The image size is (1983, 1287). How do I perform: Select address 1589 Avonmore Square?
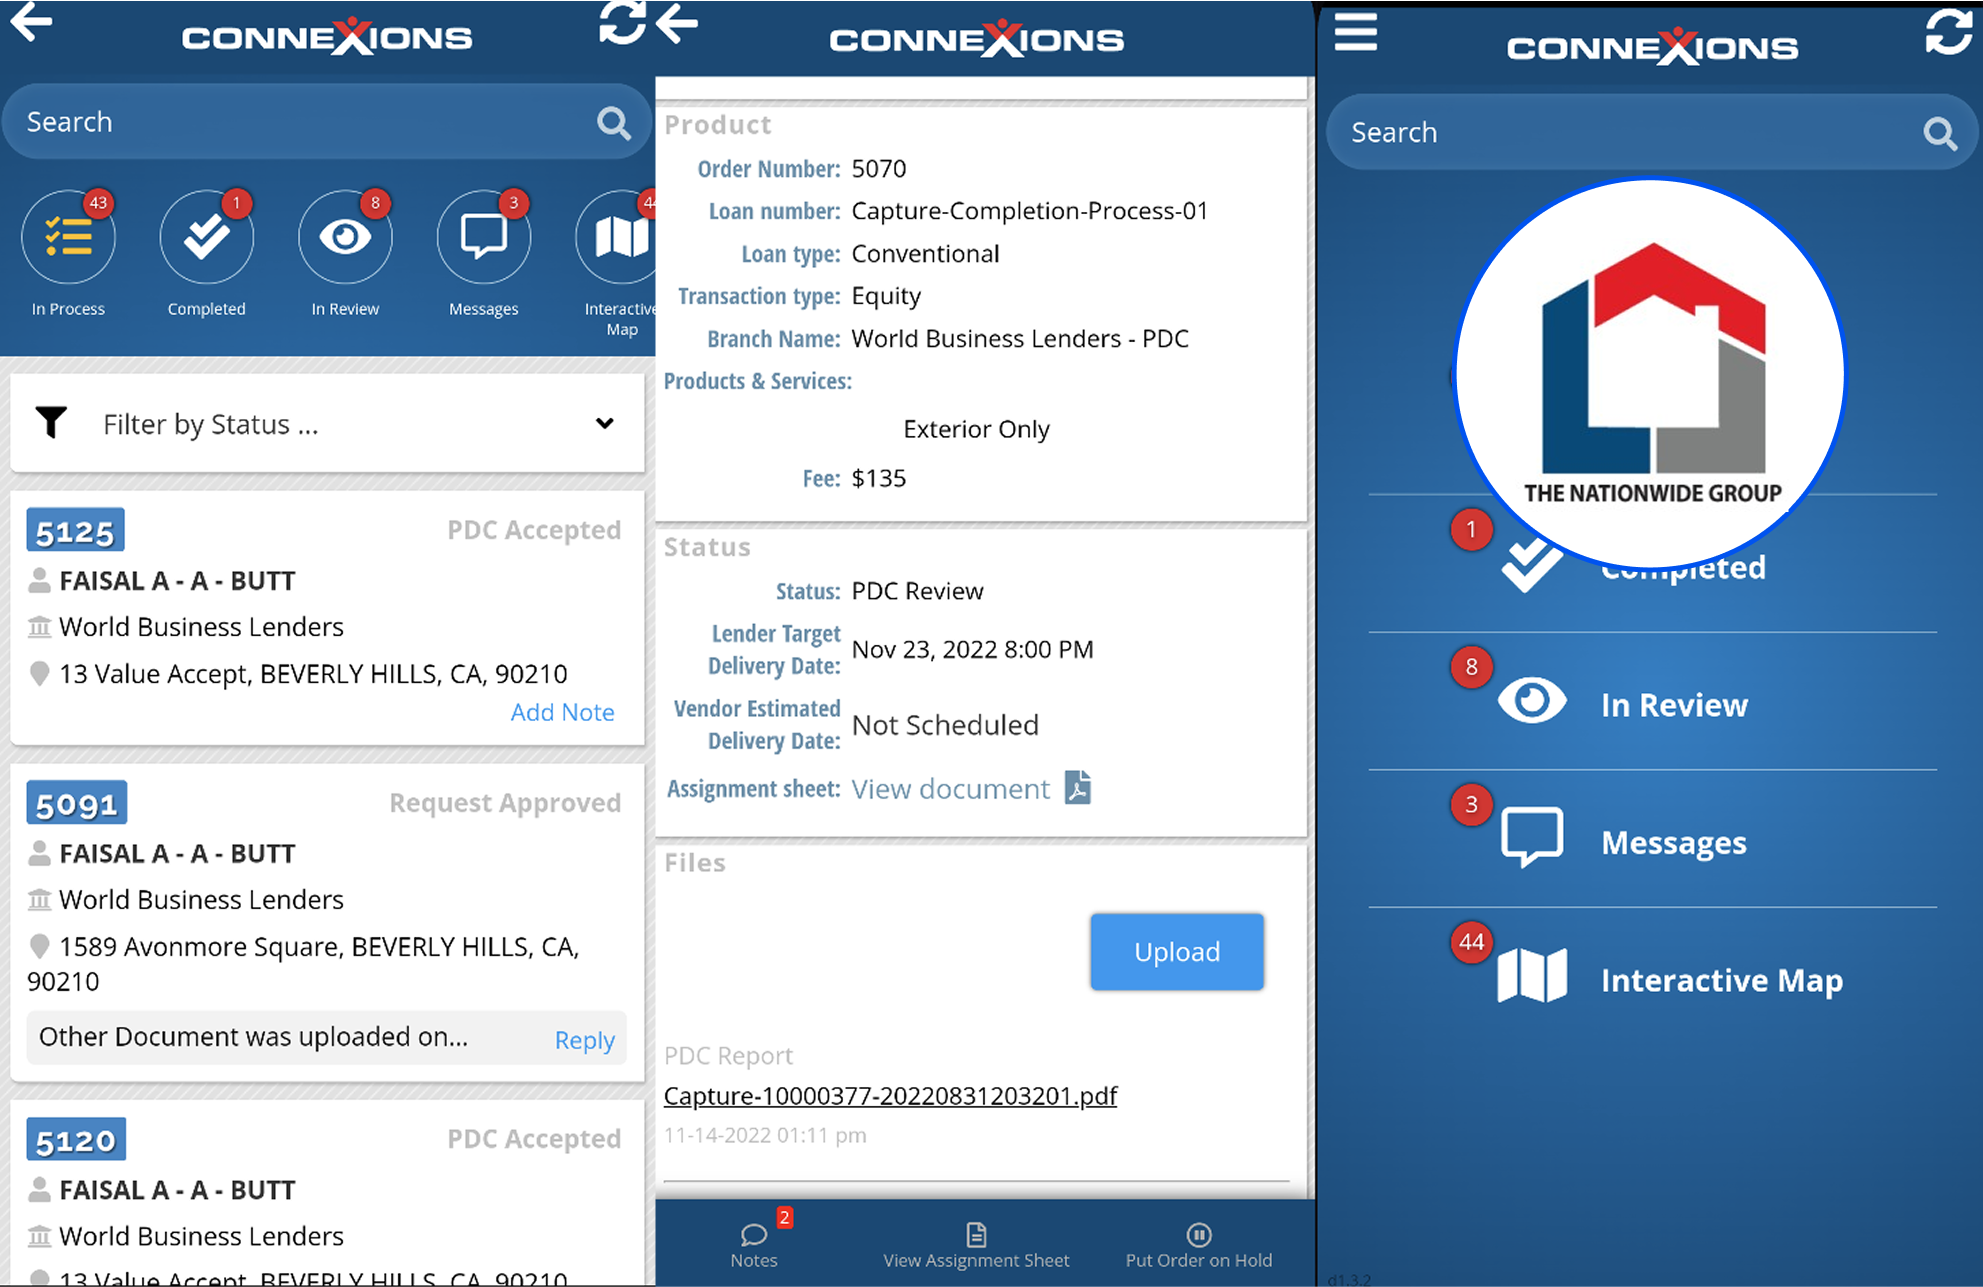[303, 963]
